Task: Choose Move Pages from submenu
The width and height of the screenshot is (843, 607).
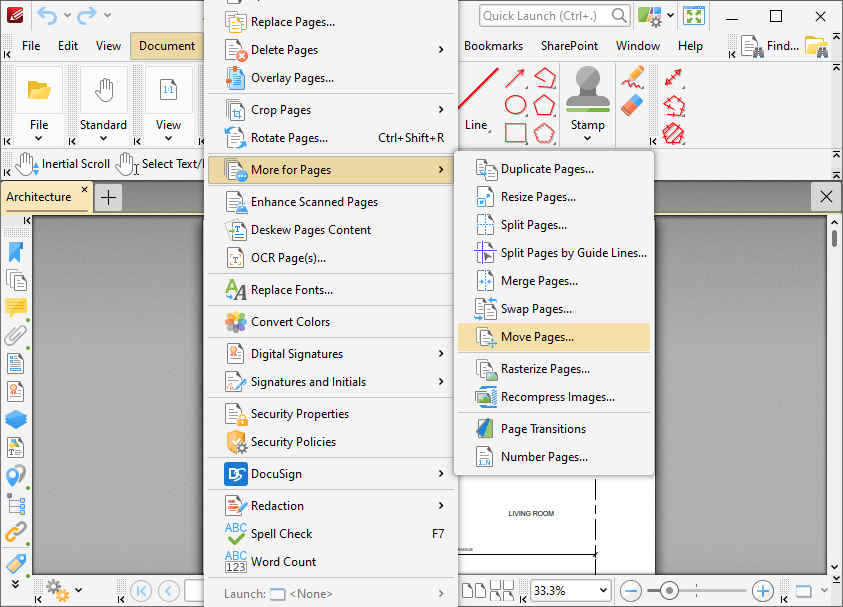Action: [554, 337]
